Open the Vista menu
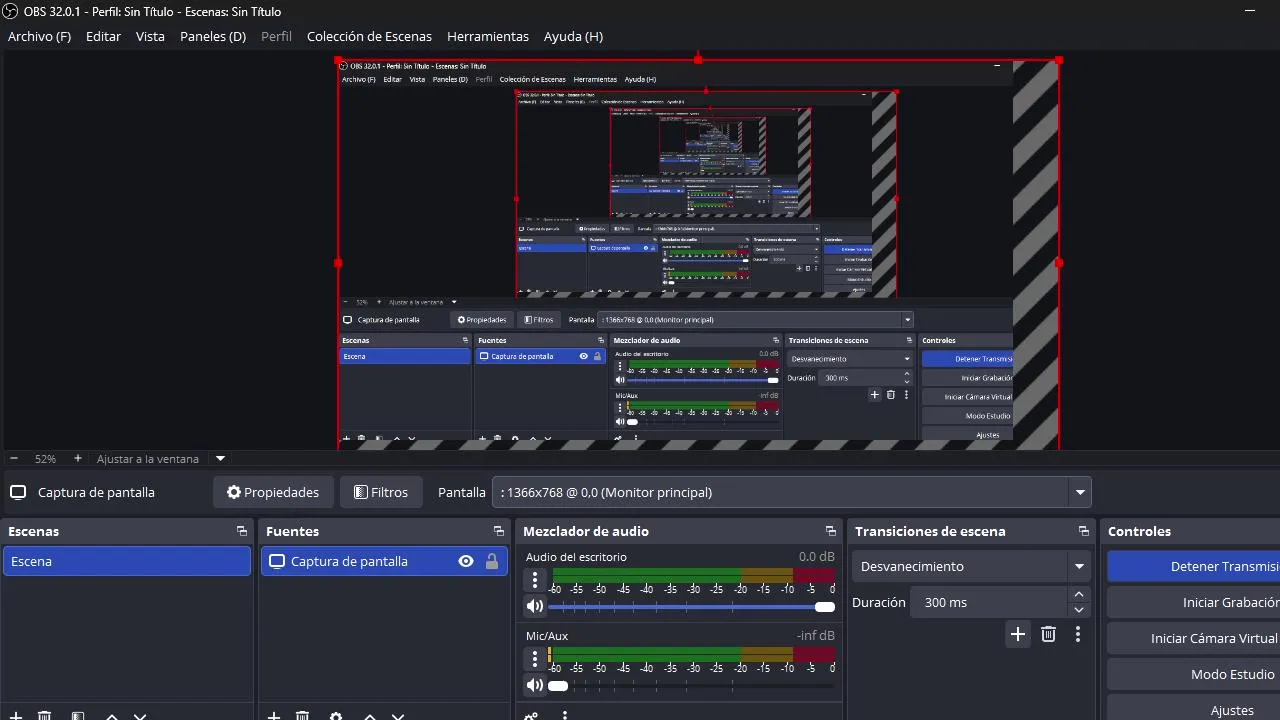The image size is (1280, 720). coord(150,36)
